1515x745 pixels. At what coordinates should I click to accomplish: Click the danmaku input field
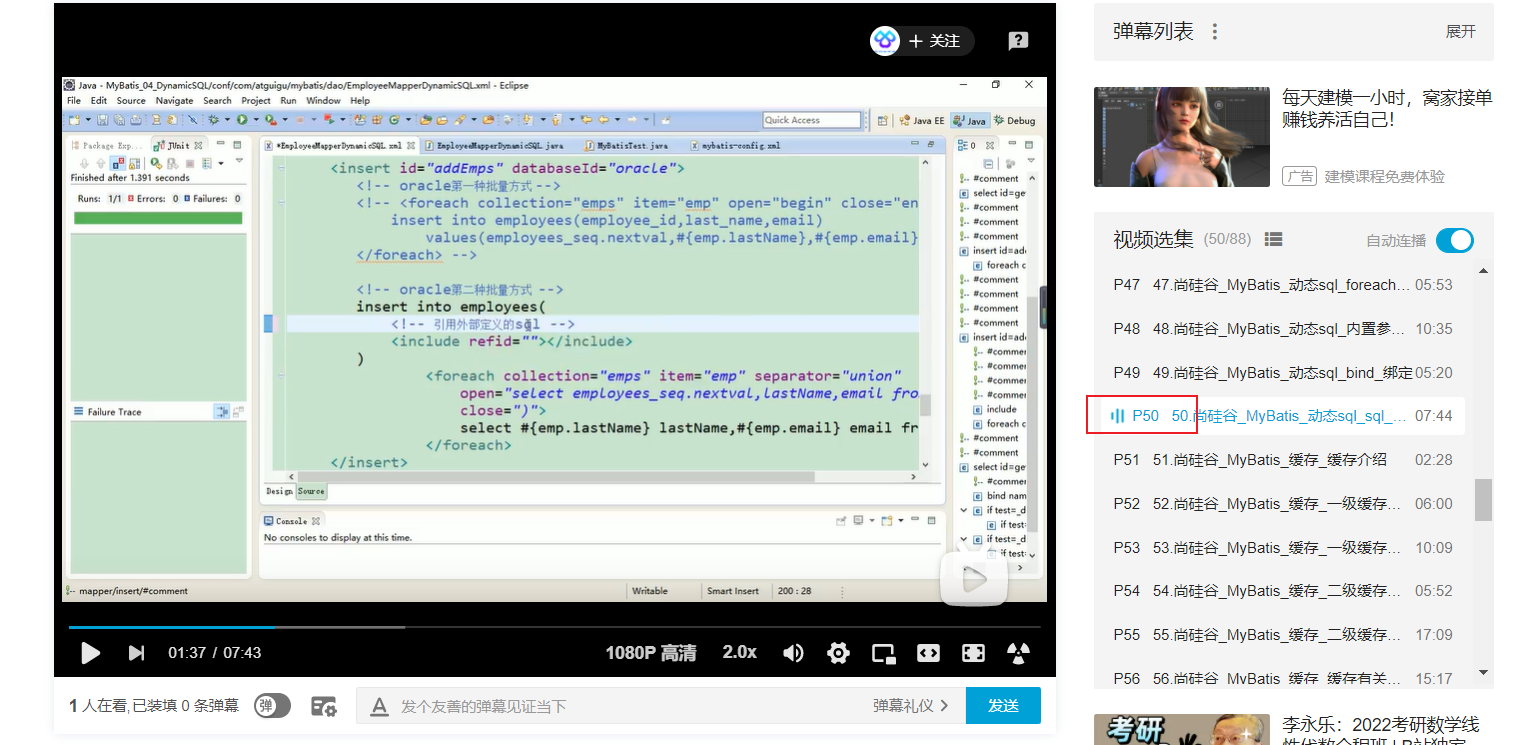tap(600, 706)
